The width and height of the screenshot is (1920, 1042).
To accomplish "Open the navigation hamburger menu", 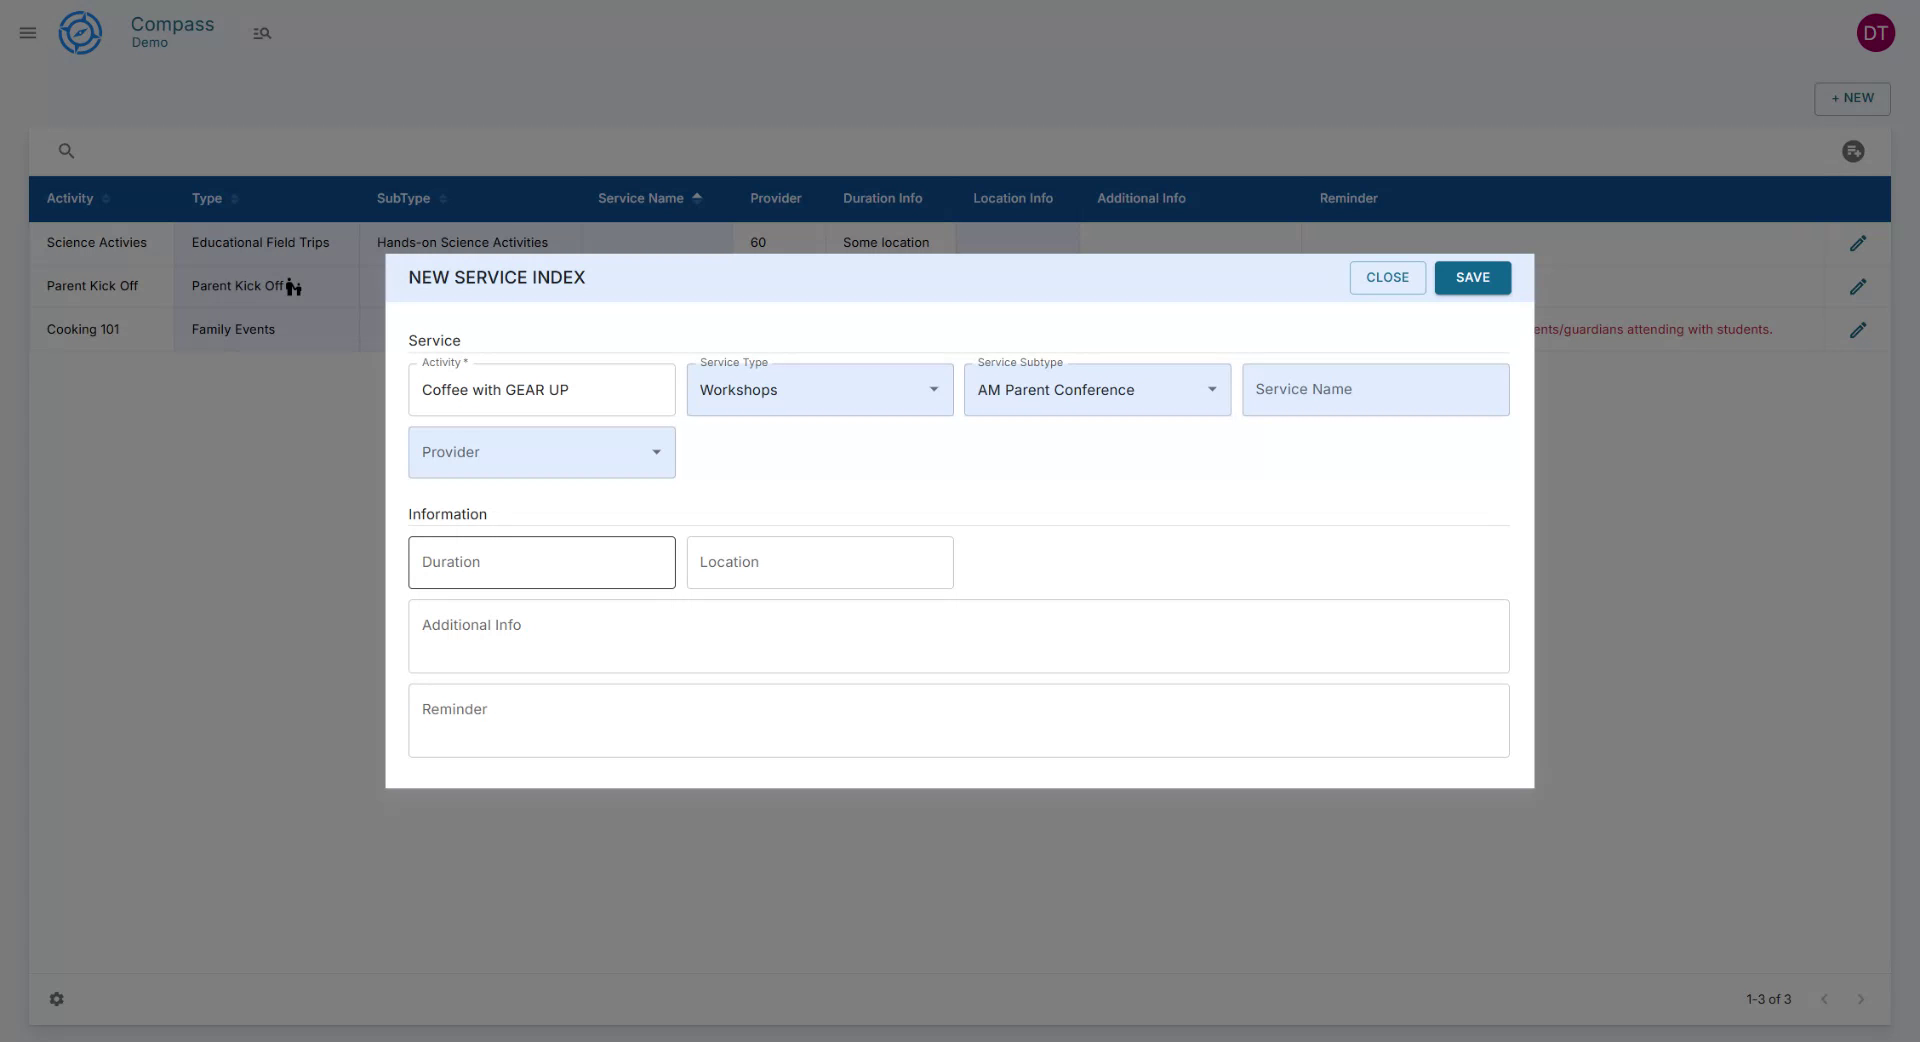I will 27,33.
